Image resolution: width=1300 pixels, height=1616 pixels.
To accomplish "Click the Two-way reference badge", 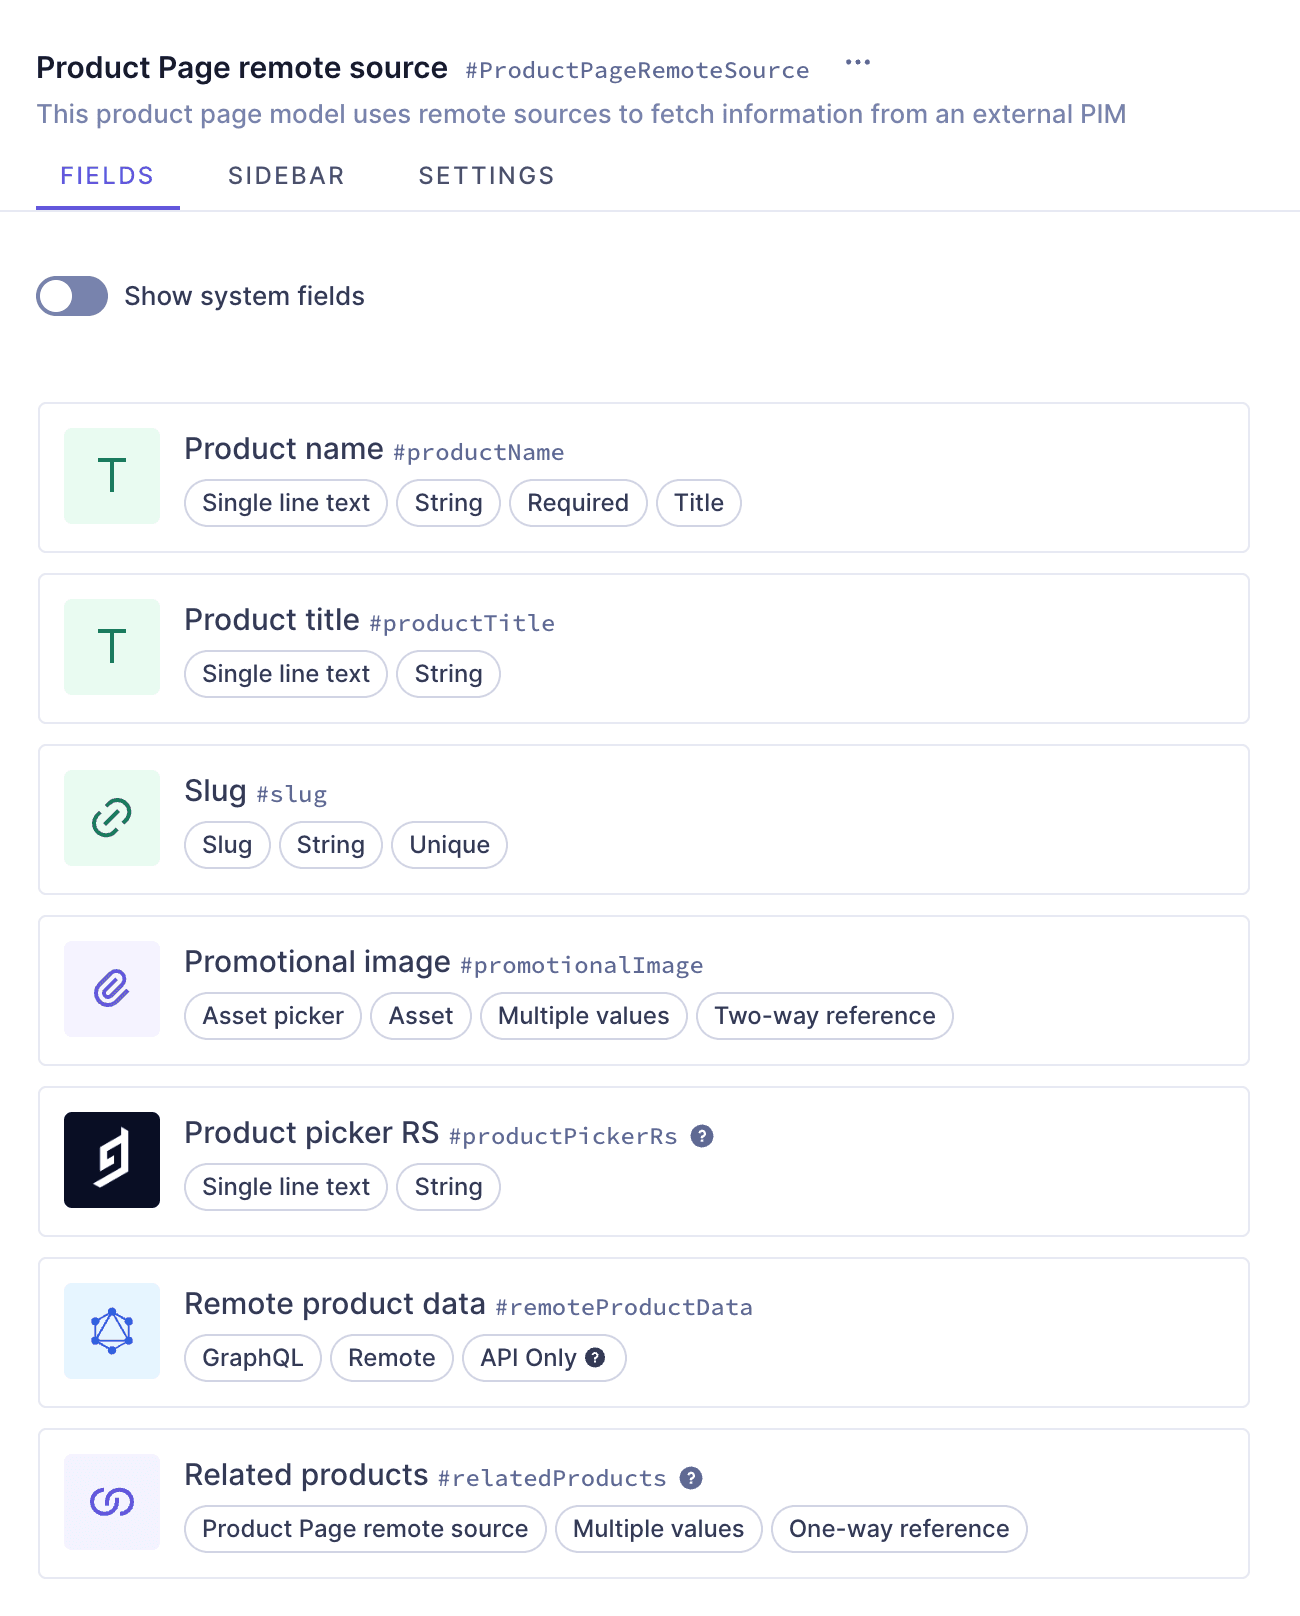I will tap(824, 1016).
